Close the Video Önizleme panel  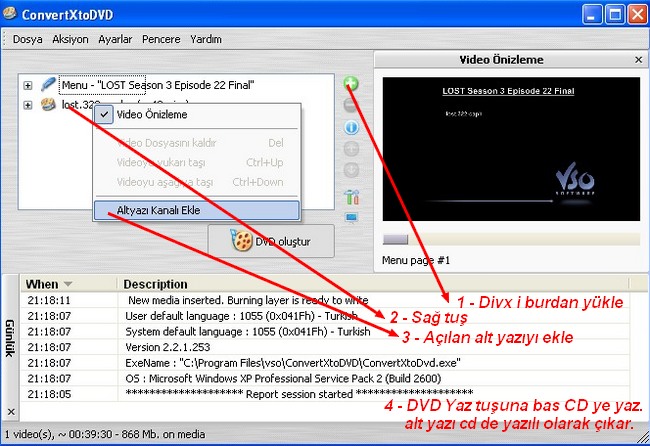point(638,60)
